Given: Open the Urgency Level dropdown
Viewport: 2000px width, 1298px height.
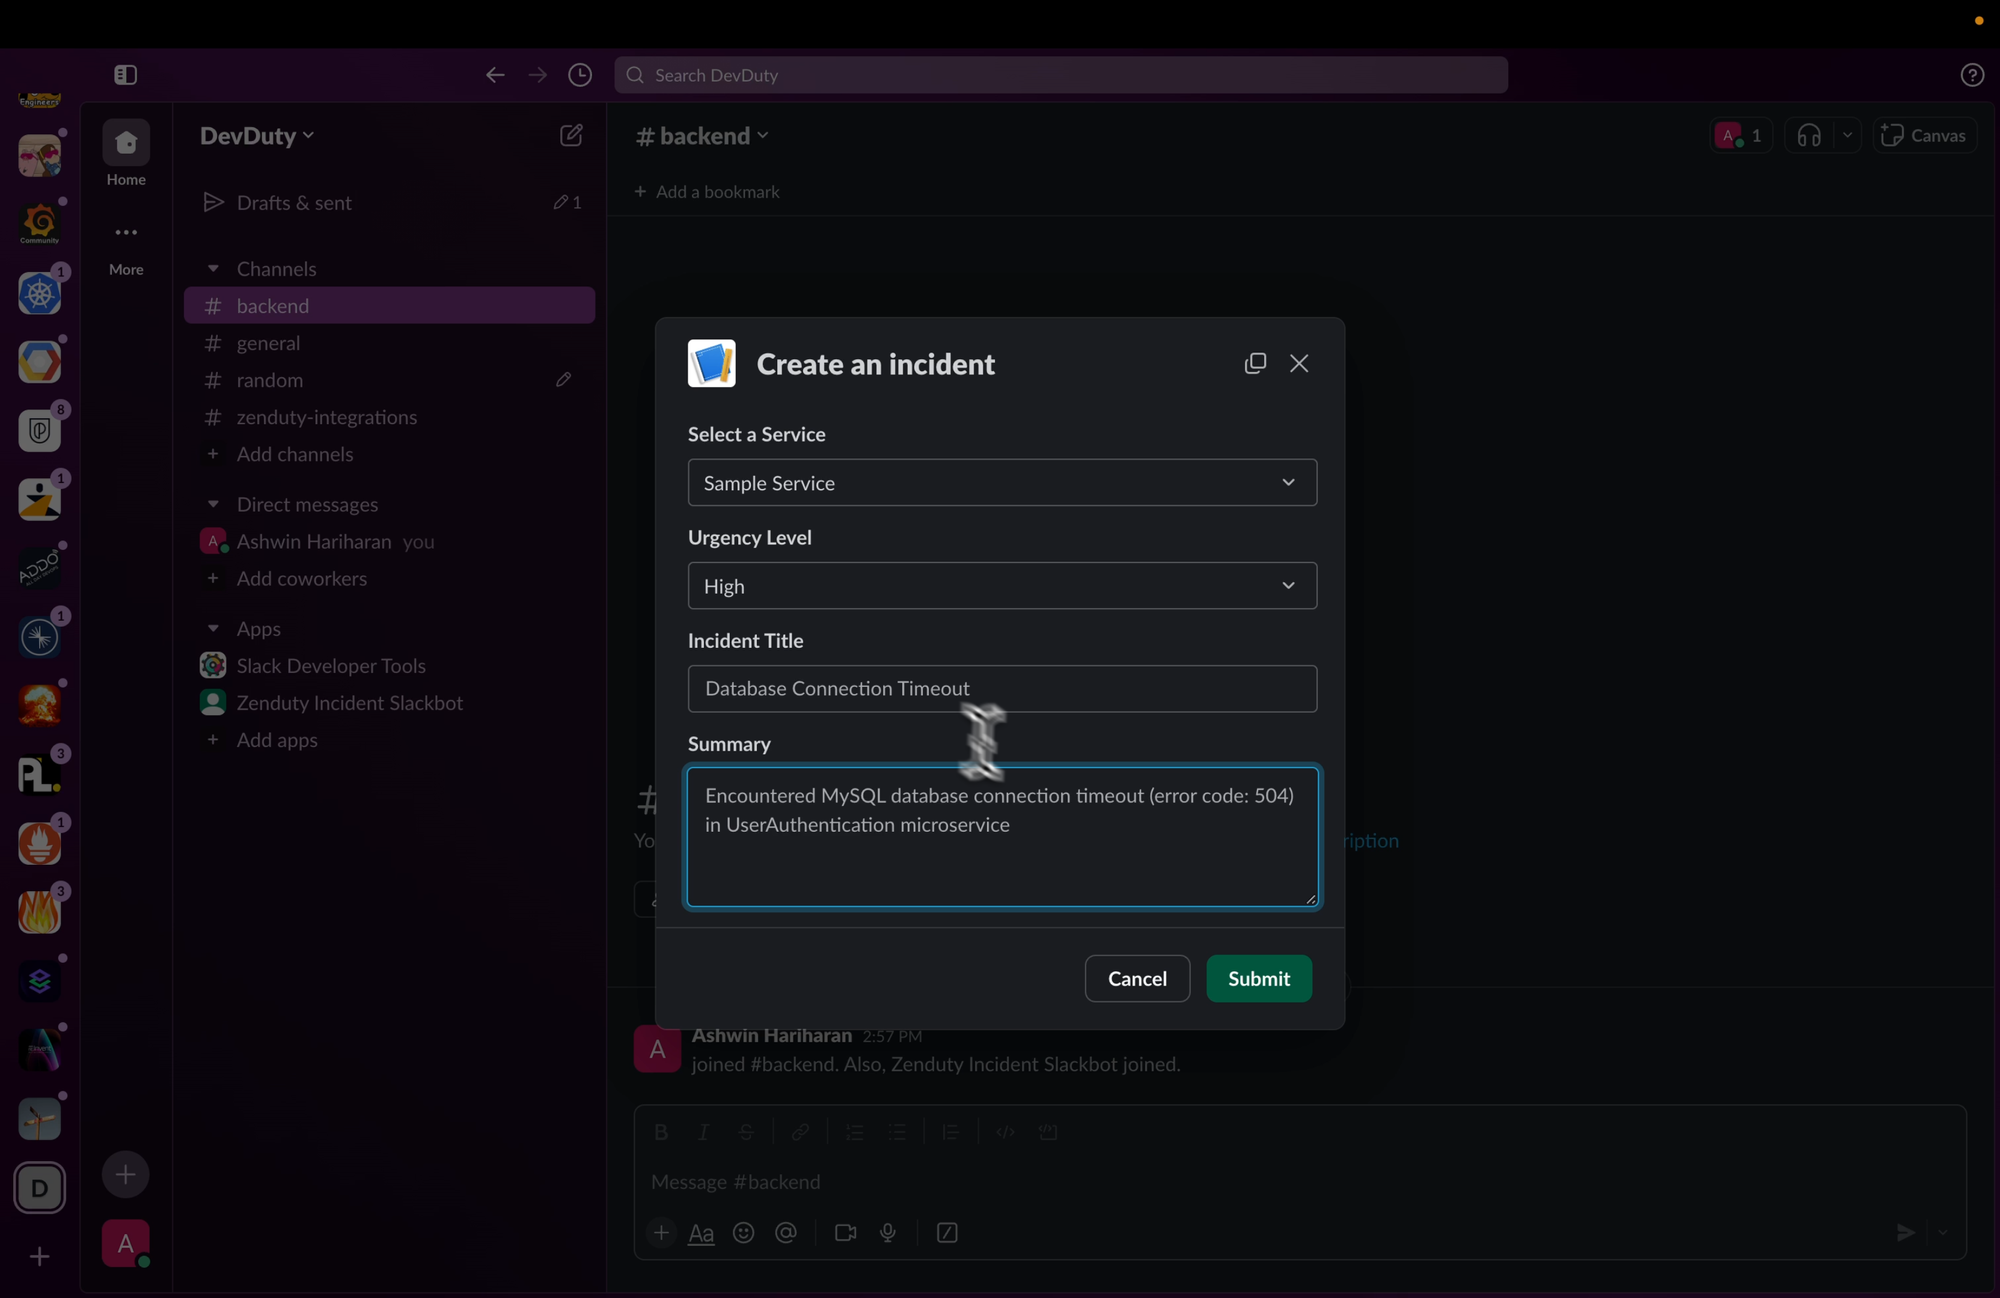Looking at the screenshot, I should [1002, 586].
